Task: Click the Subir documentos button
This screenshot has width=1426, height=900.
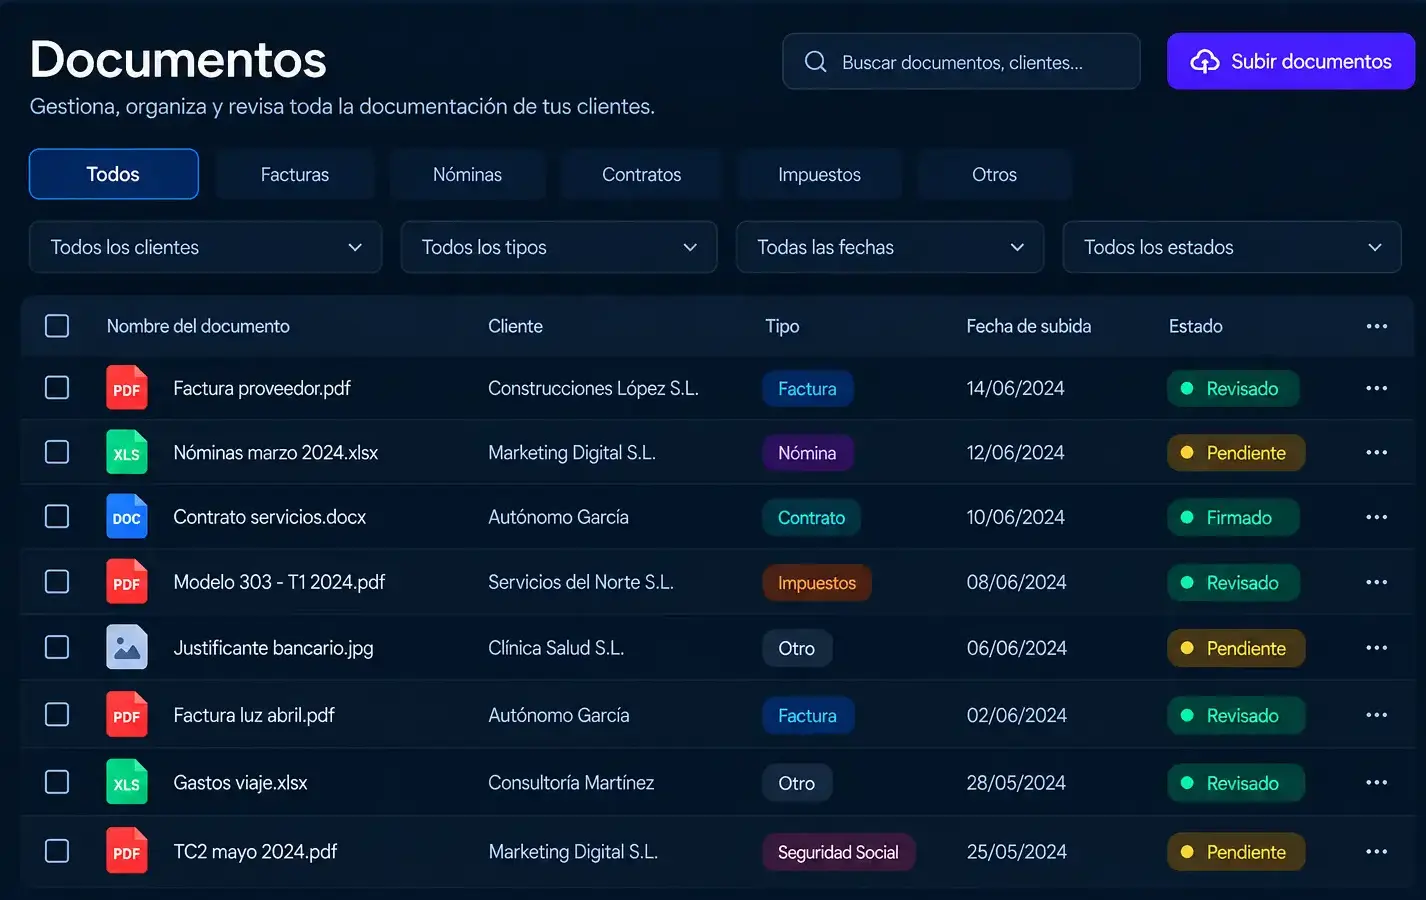Action: [1291, 62]
